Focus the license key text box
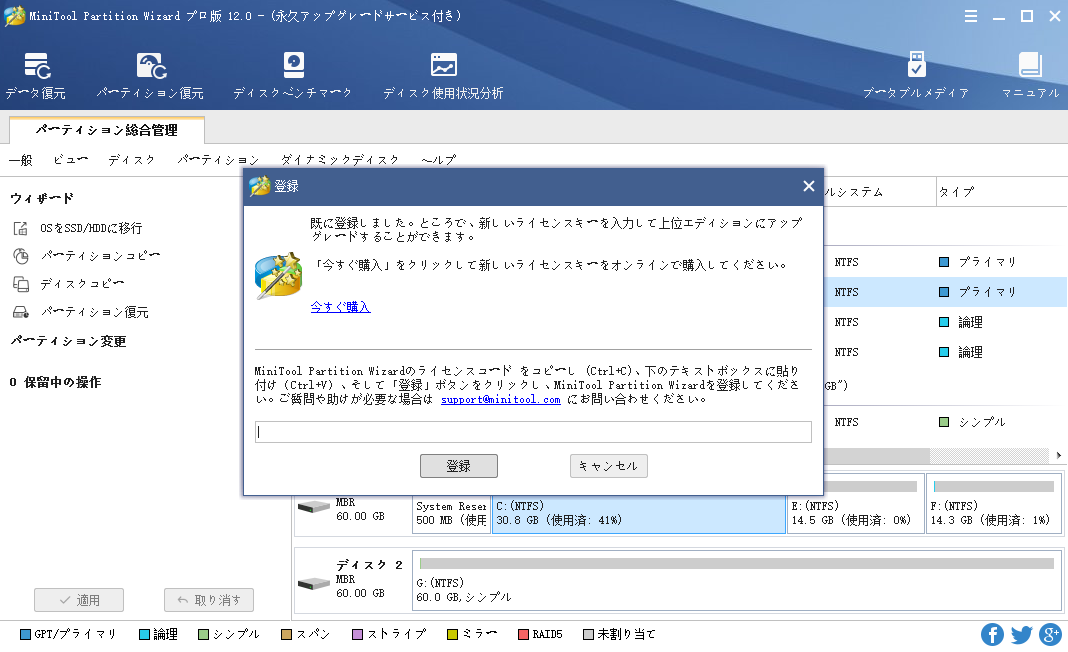This screenshot has height=652, width=1068. [x=533, y=432]
